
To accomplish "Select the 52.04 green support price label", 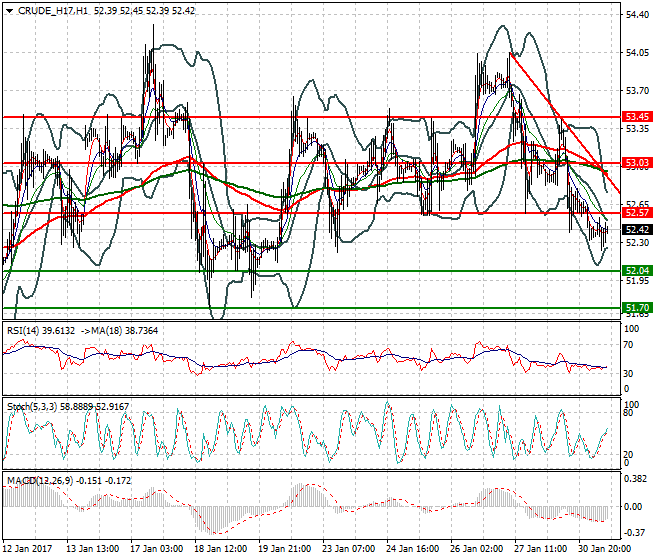I will tap(638, 270).
